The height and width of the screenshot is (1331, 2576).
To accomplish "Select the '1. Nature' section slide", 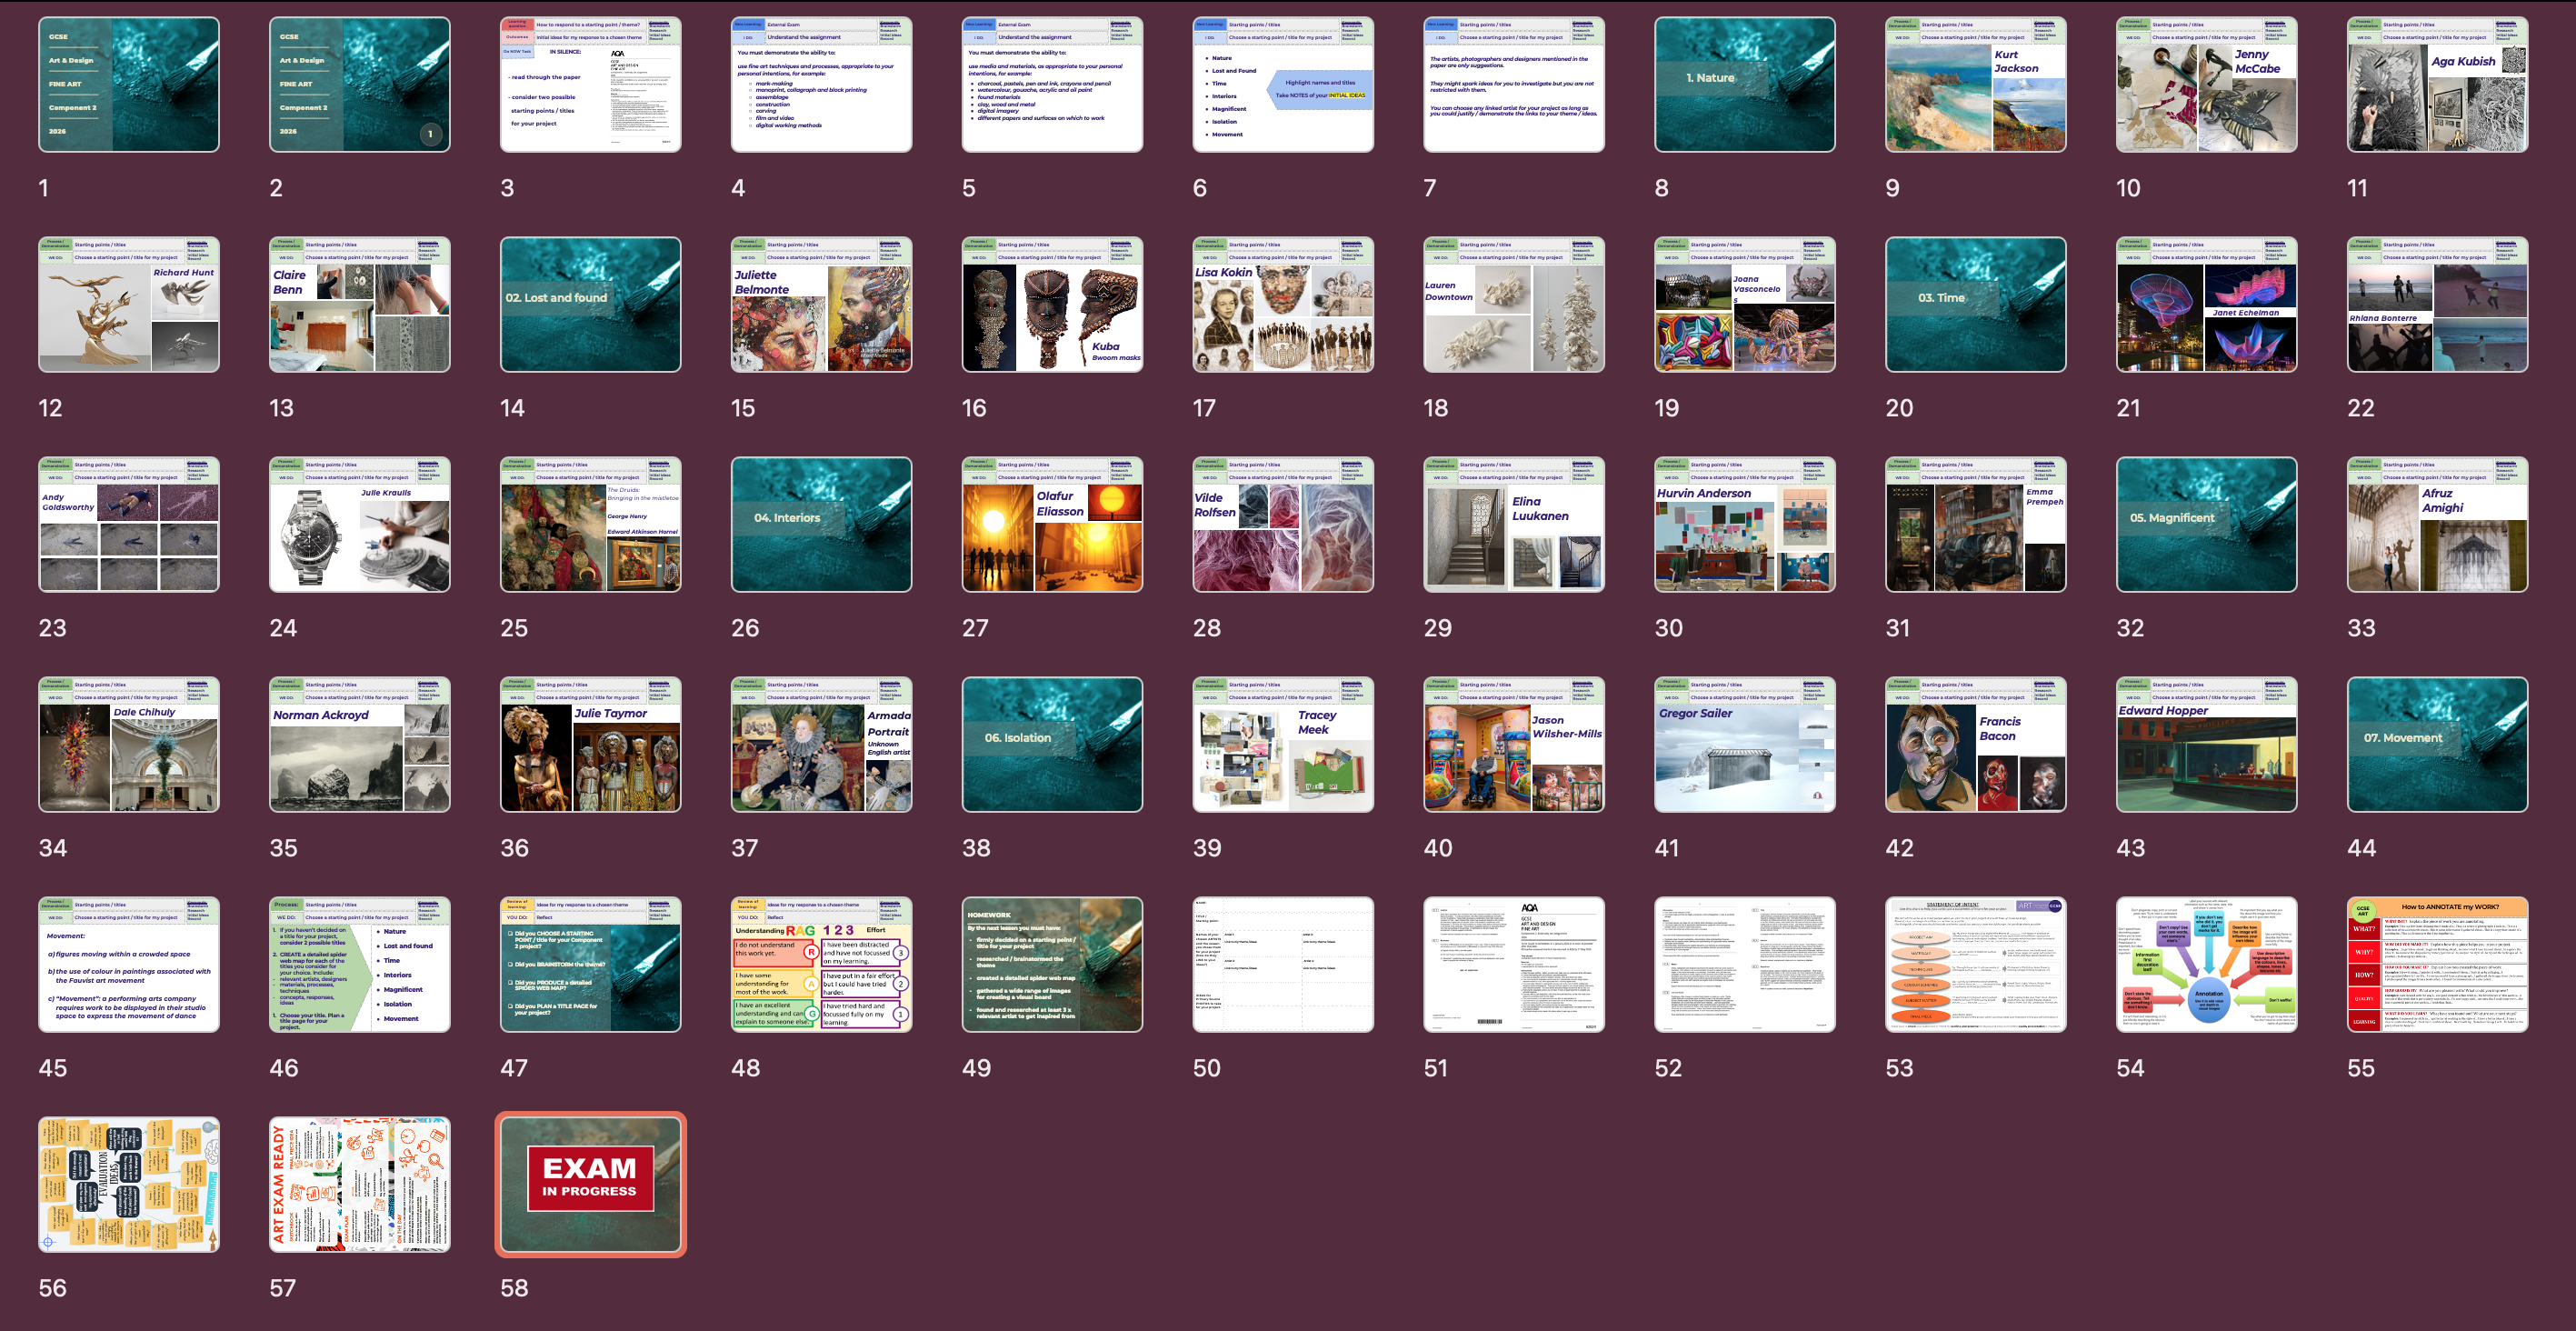I will [x=1745, y=85].
